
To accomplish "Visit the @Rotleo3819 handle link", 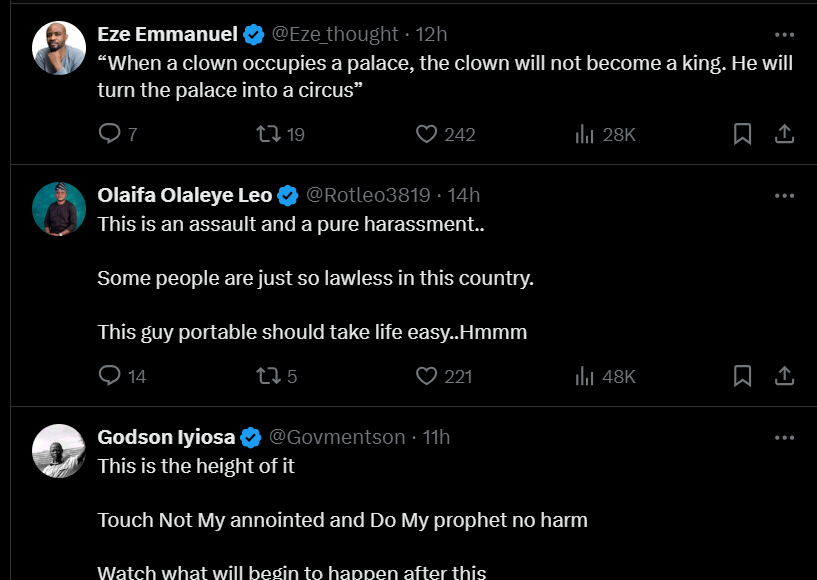I will (367, 195).
